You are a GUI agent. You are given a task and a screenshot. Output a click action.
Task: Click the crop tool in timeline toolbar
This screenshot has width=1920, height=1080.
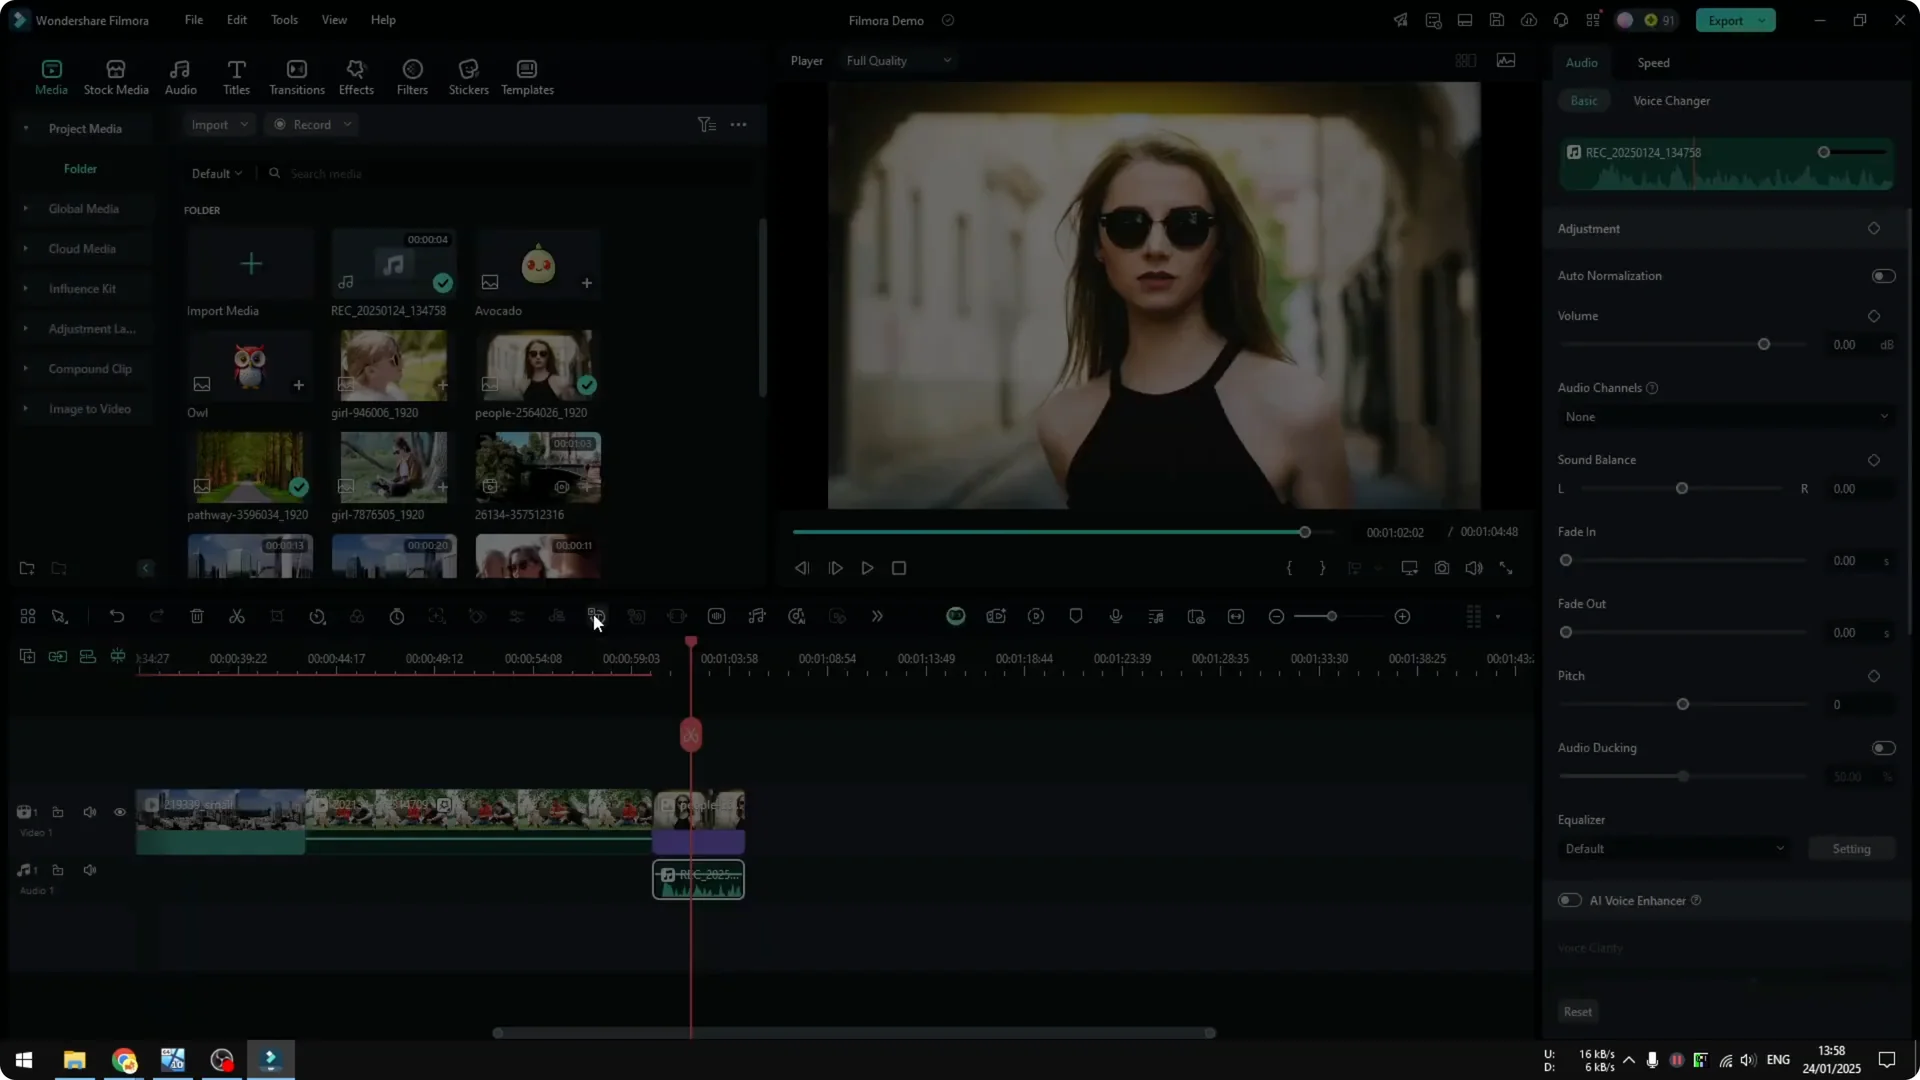[x=277, y=616]
